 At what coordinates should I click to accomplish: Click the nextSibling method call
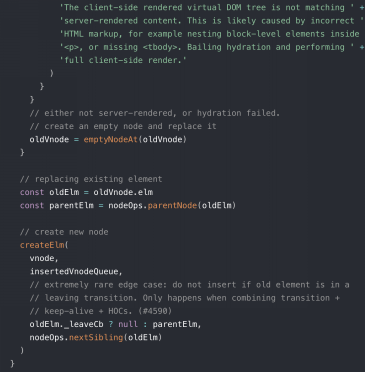tap(96, 337)
